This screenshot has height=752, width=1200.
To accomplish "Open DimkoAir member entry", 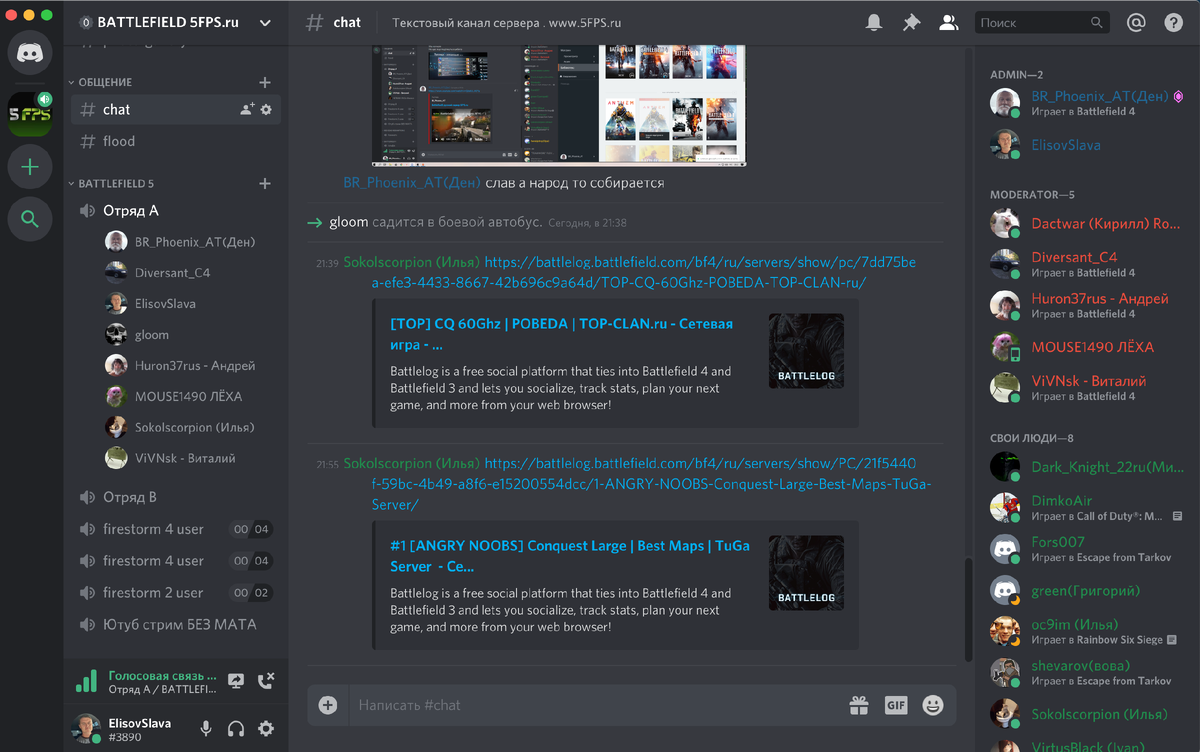I will [1088, 507].
